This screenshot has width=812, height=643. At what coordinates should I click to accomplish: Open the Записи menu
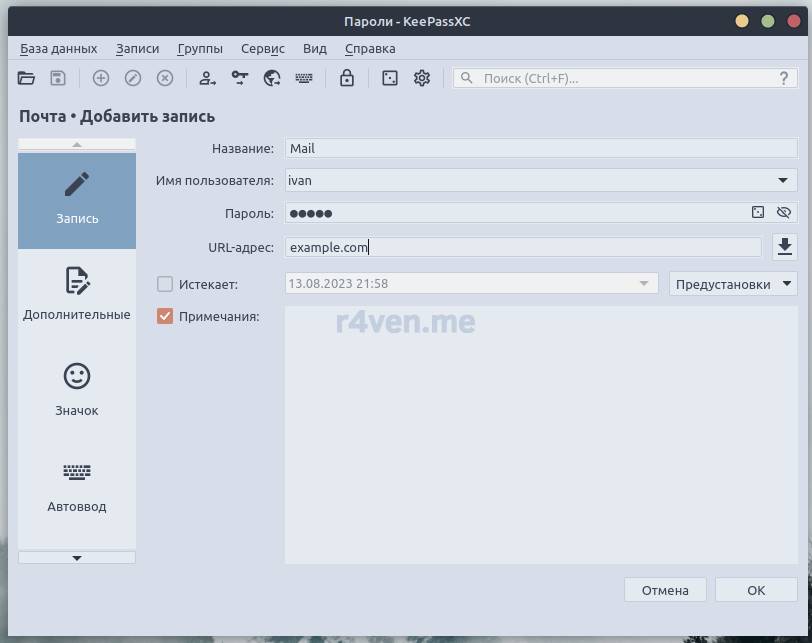point(137,48)
